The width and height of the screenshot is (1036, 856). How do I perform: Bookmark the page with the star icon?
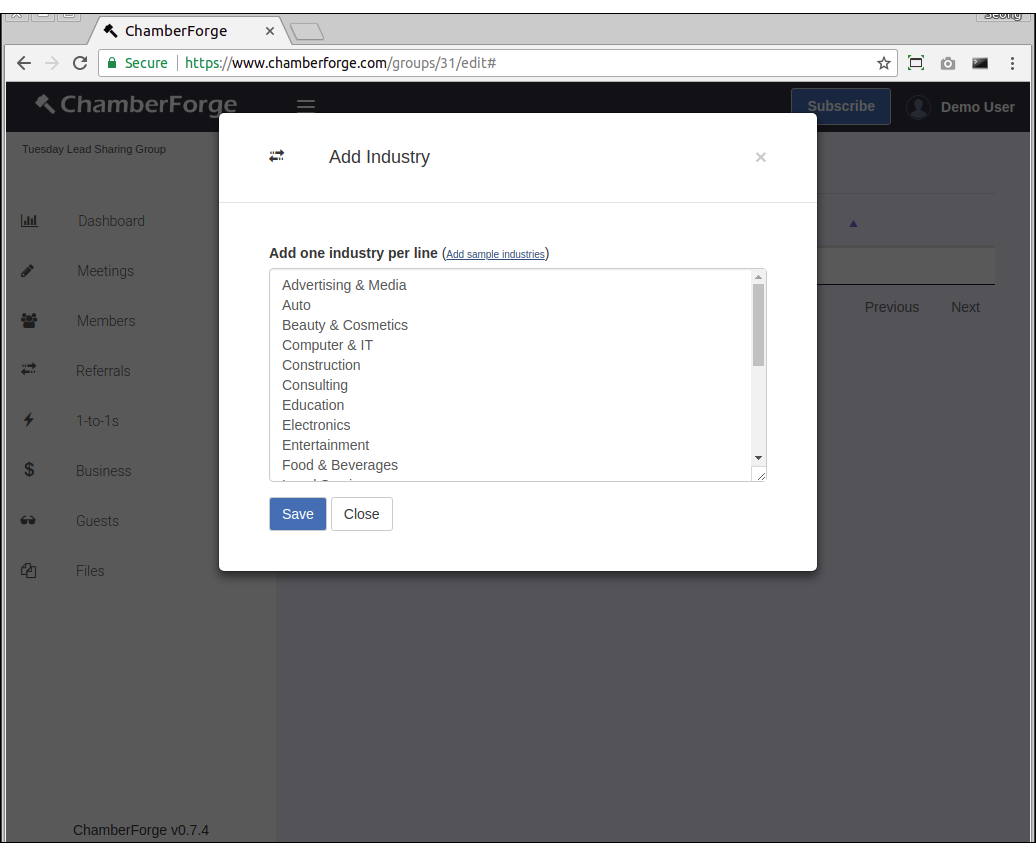pyautogui.click(x=883, y=62)
